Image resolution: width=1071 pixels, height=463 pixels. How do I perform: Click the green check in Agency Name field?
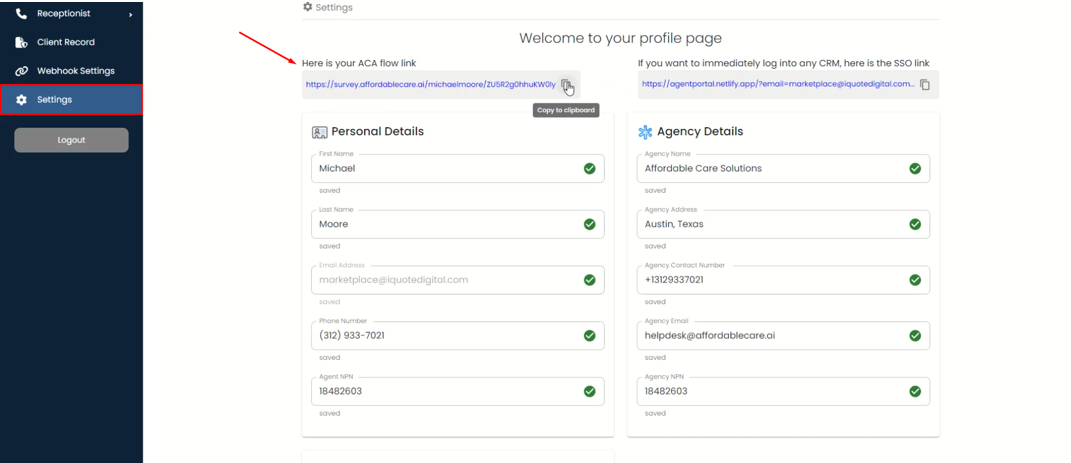coord(915,169)
